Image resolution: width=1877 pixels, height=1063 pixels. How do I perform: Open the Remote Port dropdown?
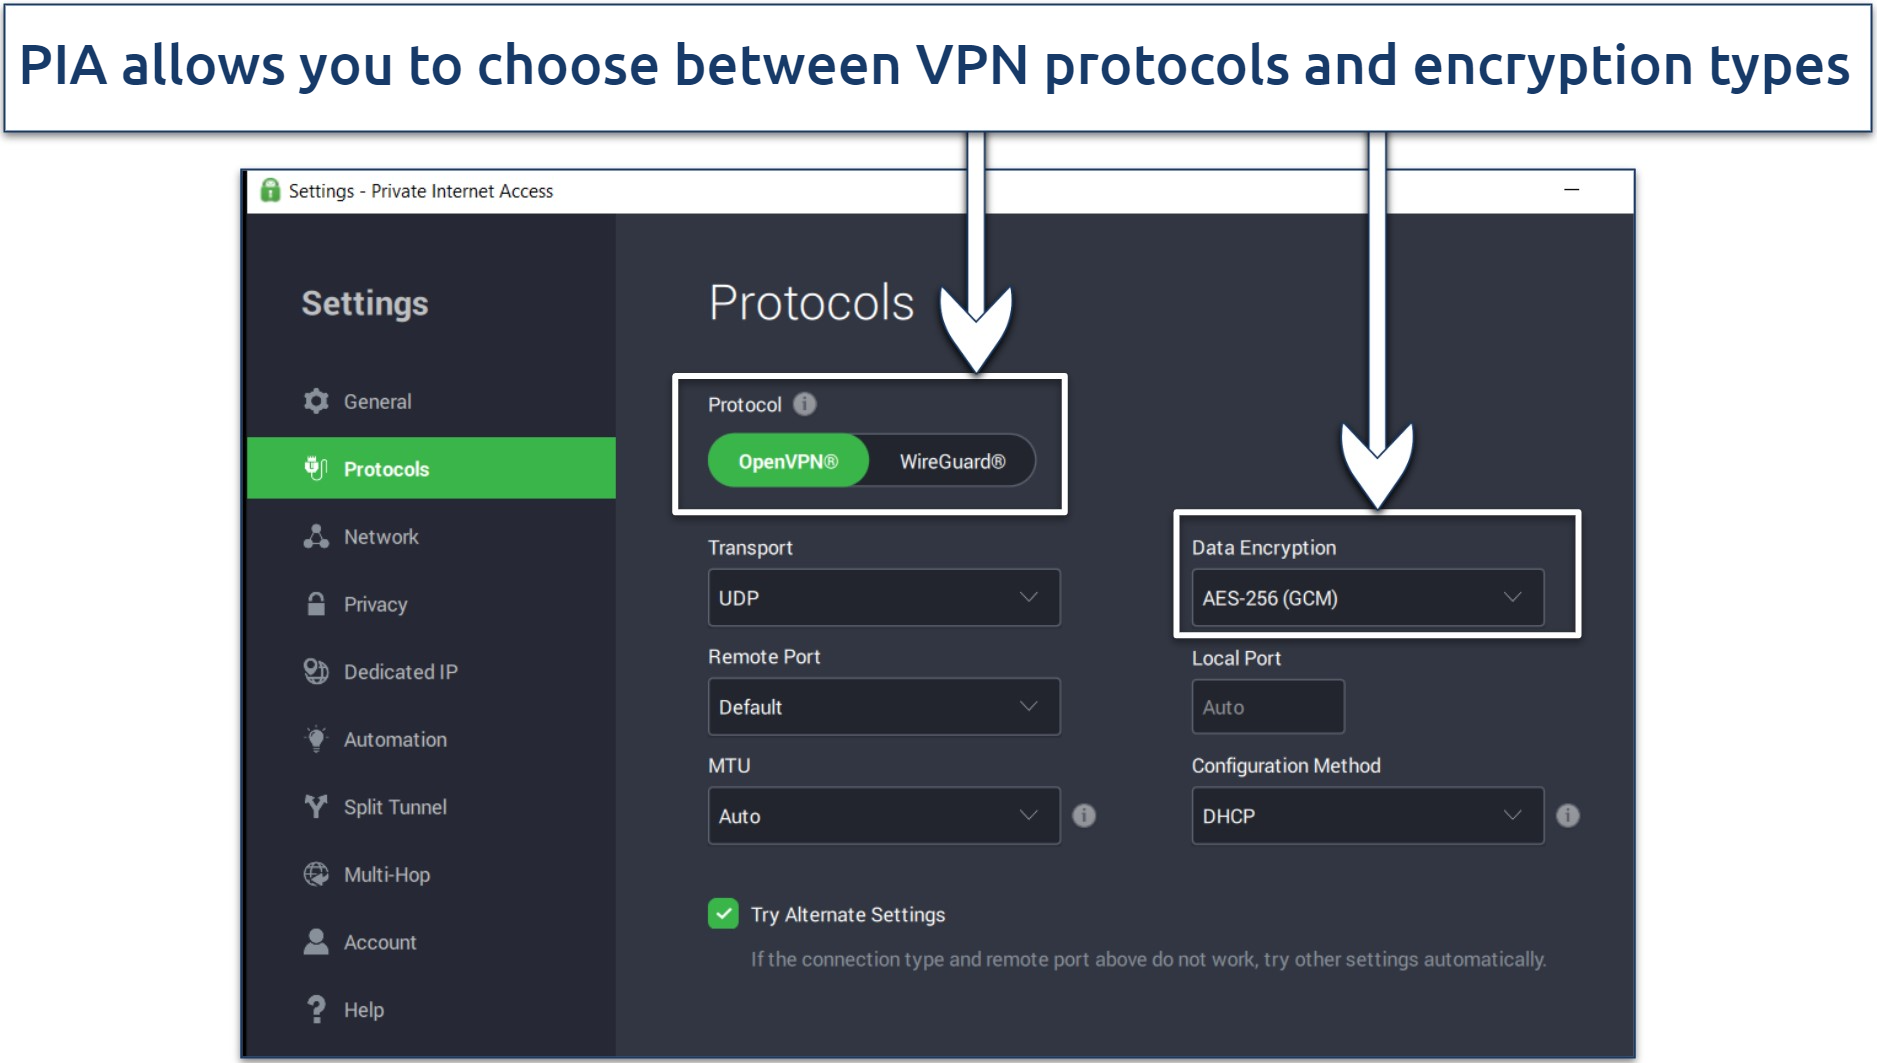coord(883,707)
